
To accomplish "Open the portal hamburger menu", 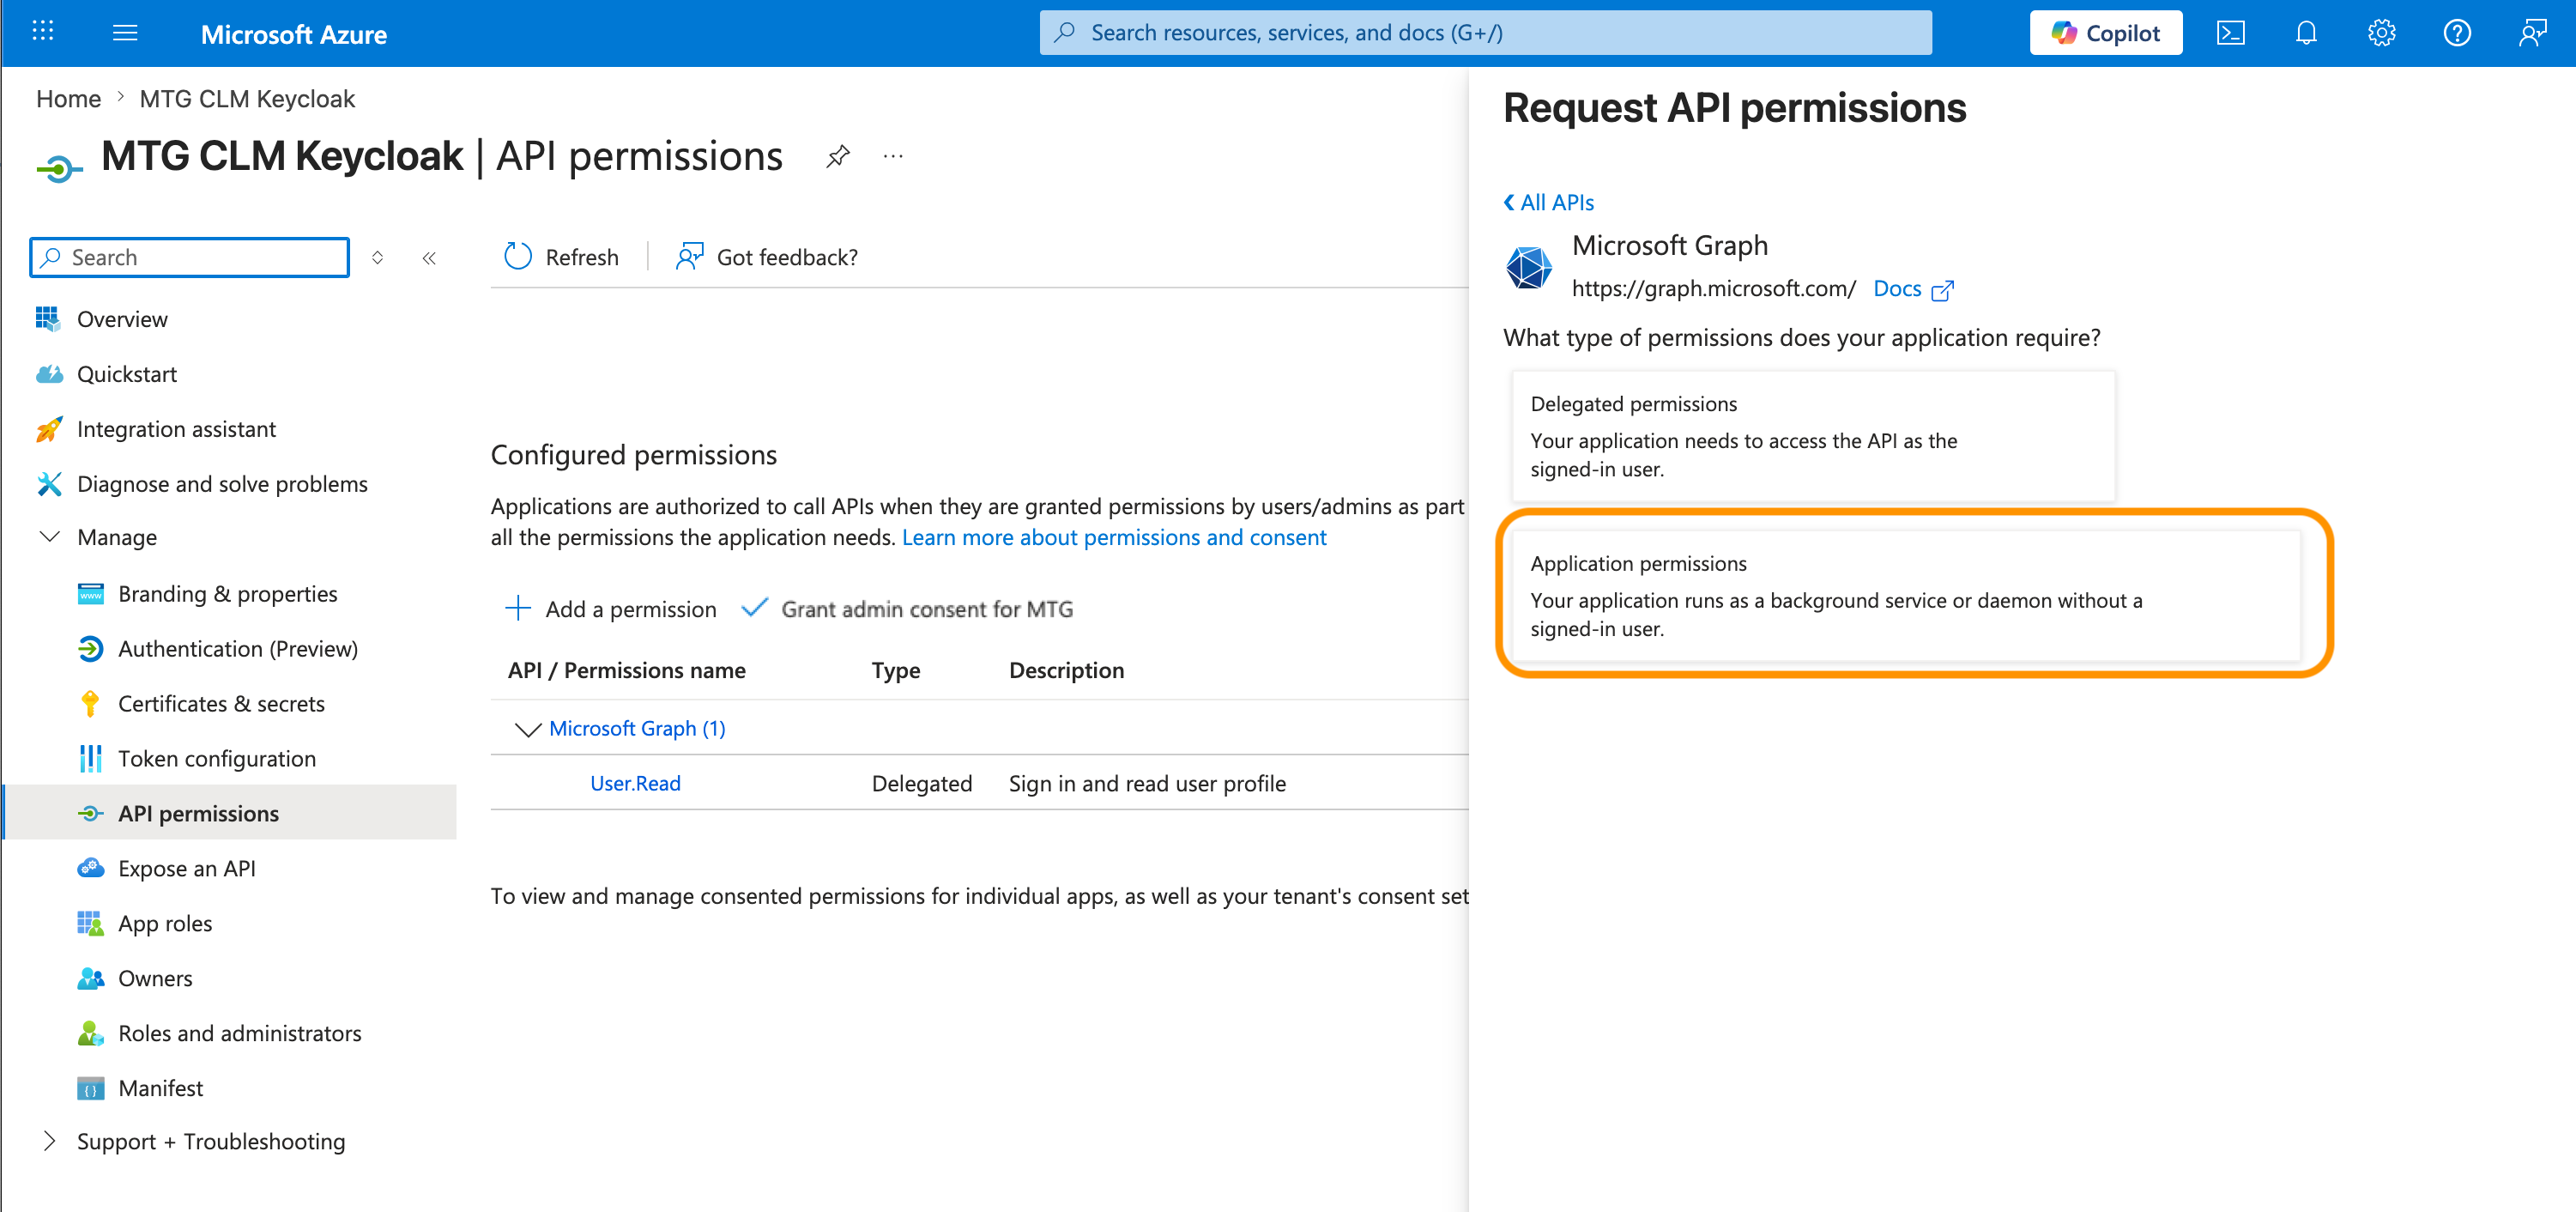I will tap(125, 33).
